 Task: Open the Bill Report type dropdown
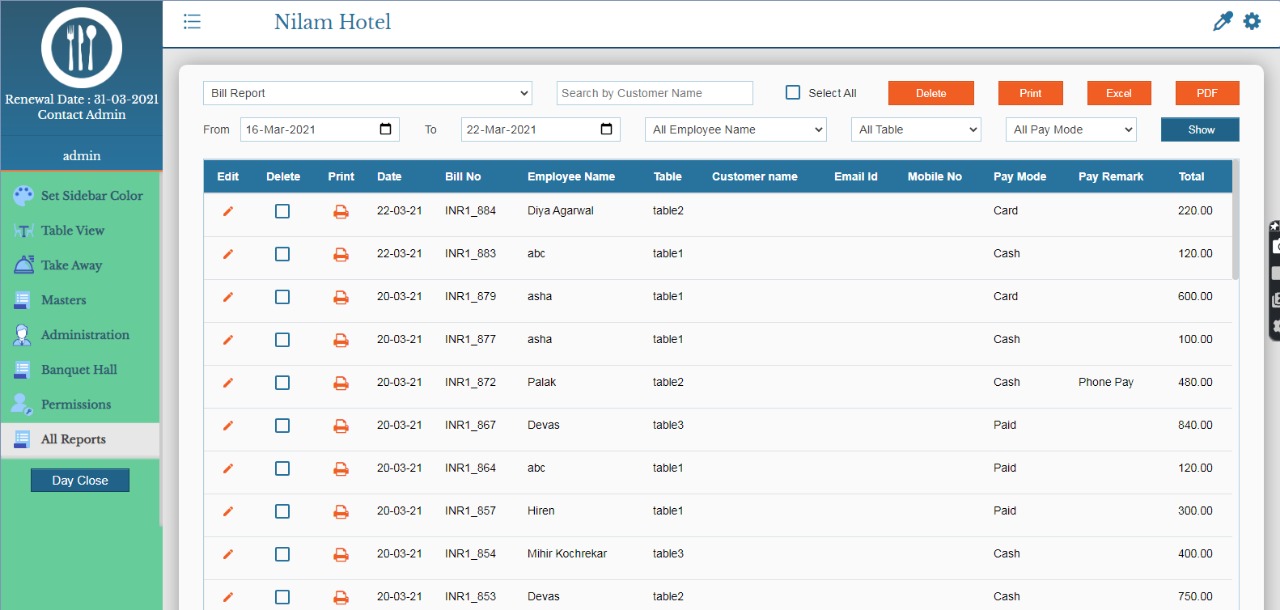(368, 93)
